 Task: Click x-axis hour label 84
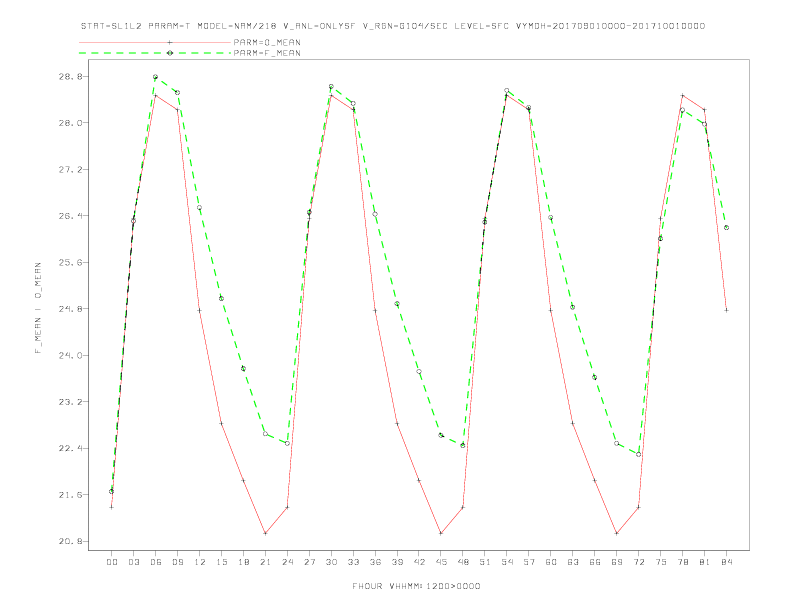[726, 562]
